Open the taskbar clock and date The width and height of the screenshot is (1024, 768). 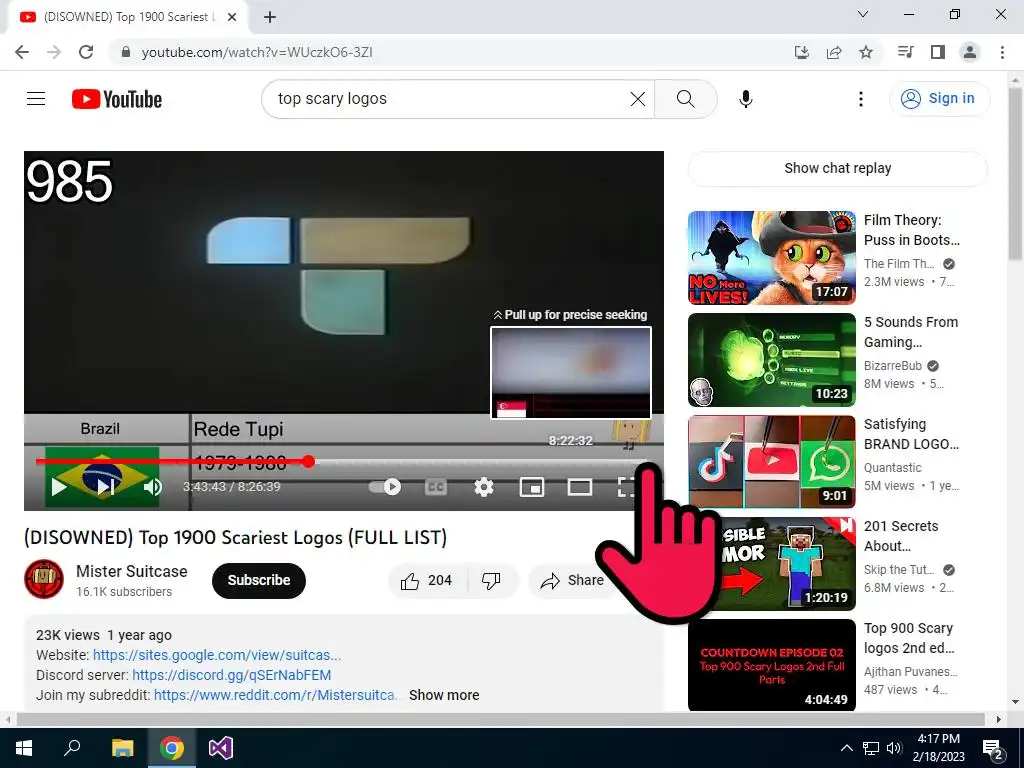(x=938, y=748)
